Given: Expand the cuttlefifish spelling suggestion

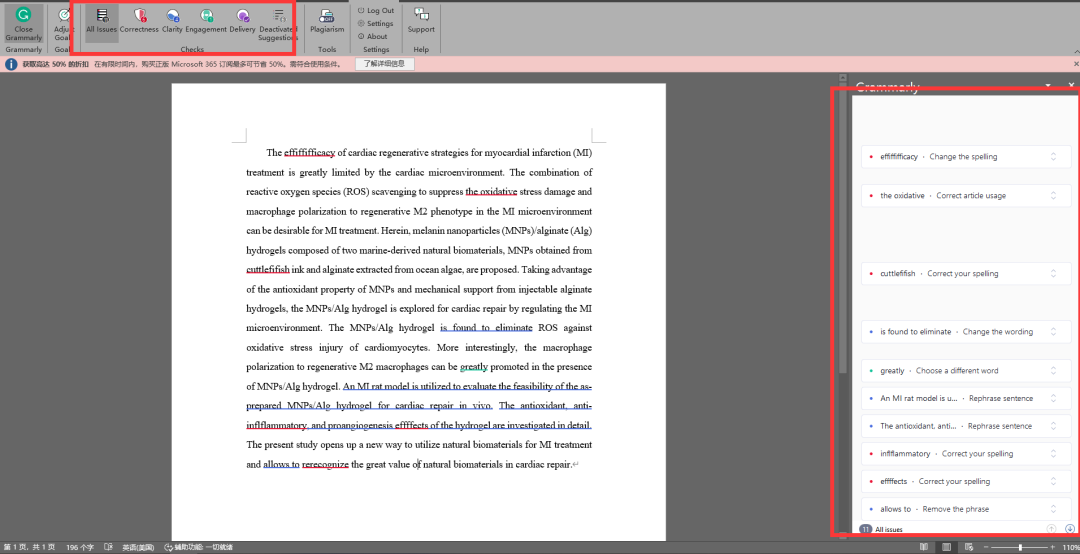Looking at the screenshot, I should coord(966,274).
